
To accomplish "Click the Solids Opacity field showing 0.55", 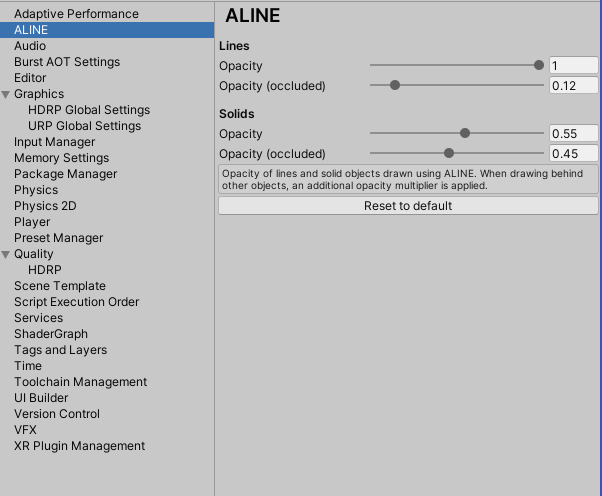I will tap(573, 134).
